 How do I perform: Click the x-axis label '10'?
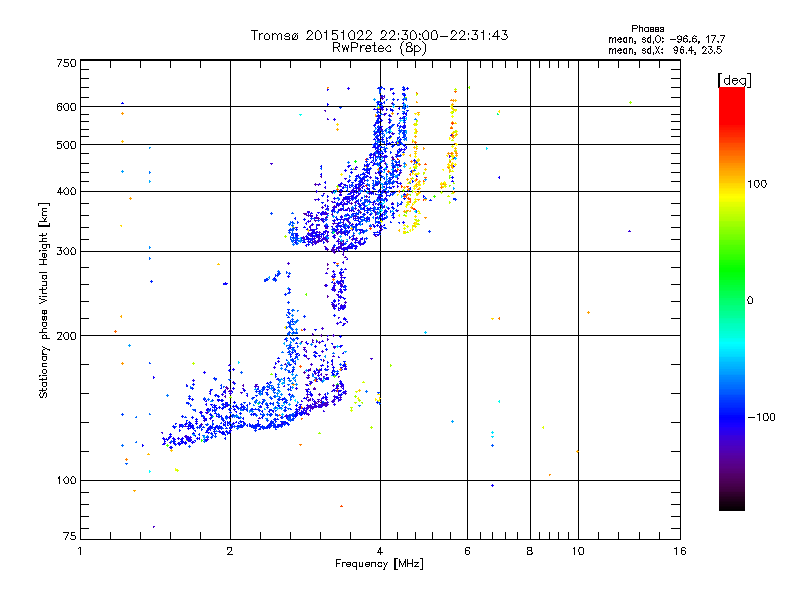point(578,551)
